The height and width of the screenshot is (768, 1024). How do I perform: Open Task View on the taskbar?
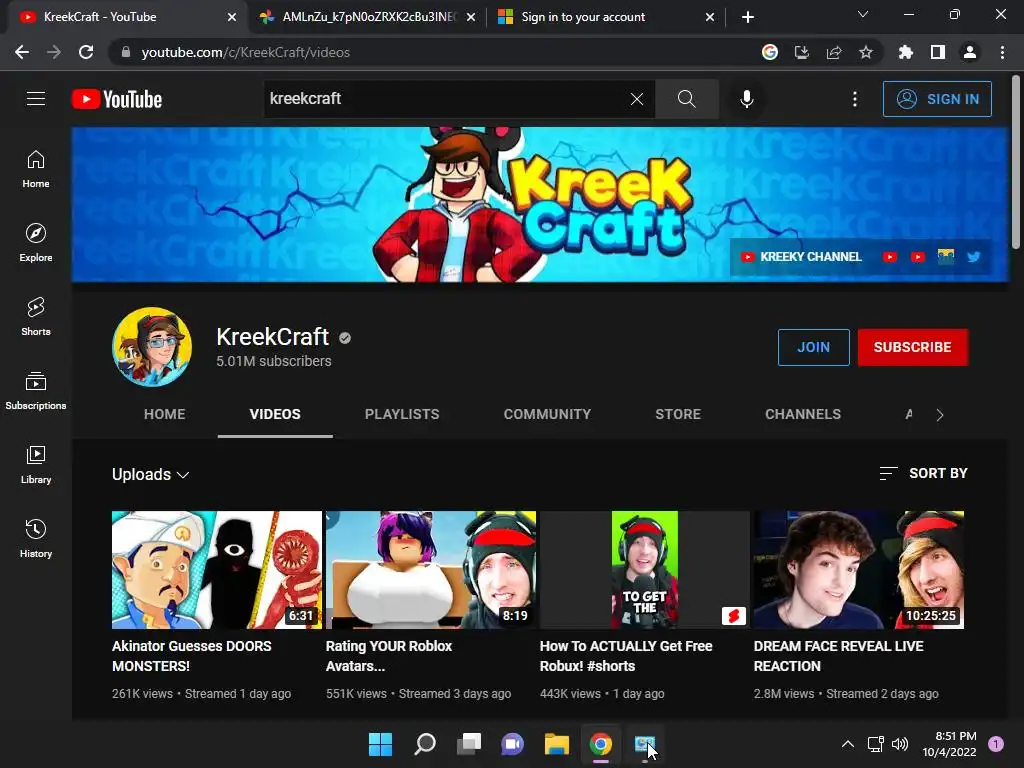click(x=468, y=744)
